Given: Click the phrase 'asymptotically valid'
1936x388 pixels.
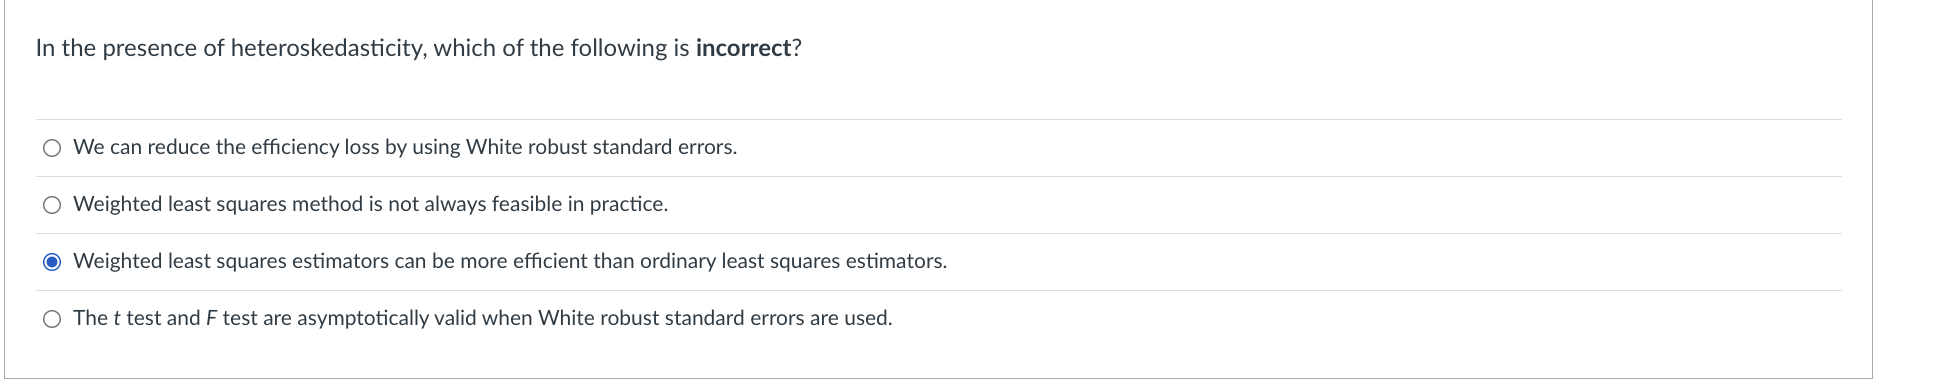Looking at the screenshot, I should pyautogui.click(x=387, y=318).
